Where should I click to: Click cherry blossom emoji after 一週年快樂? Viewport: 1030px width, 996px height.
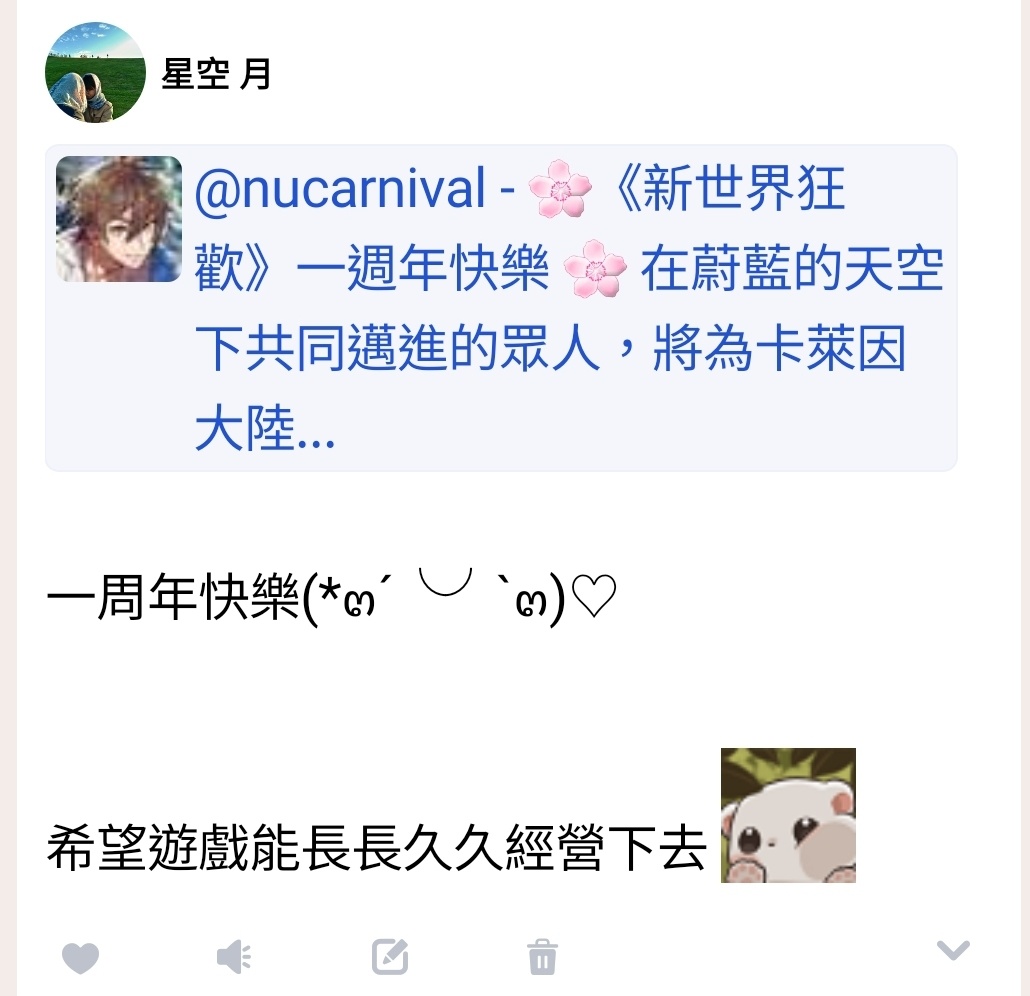595,269
